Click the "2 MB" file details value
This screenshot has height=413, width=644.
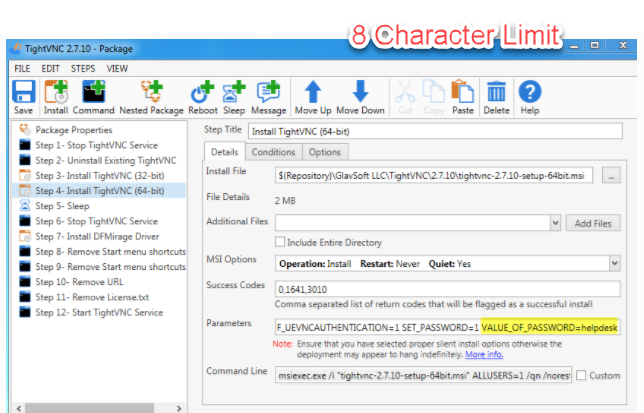click(285, 201)
